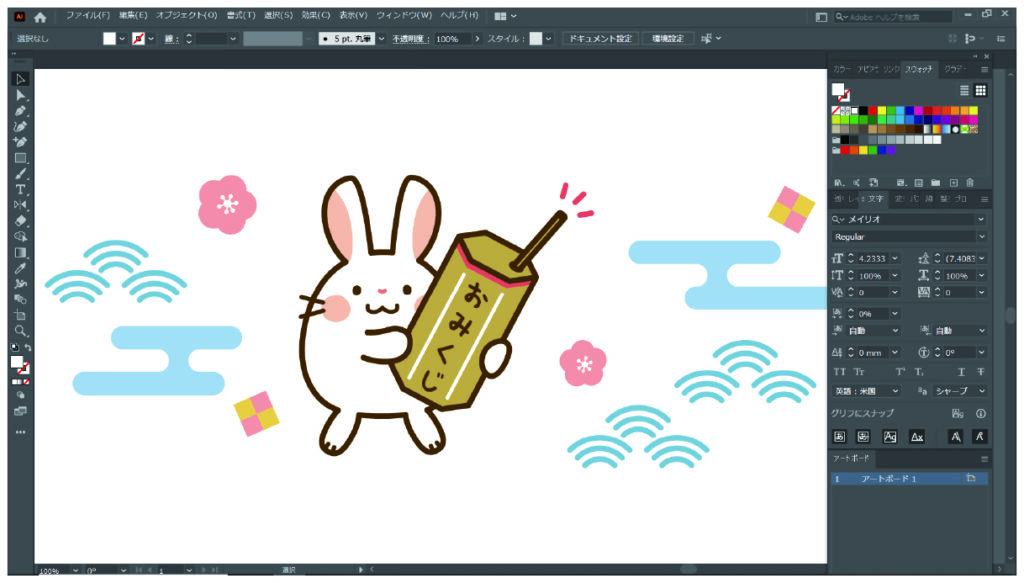Click the 環境設定 button
This screenshot has width=1024, height=583.
[667, 39]
